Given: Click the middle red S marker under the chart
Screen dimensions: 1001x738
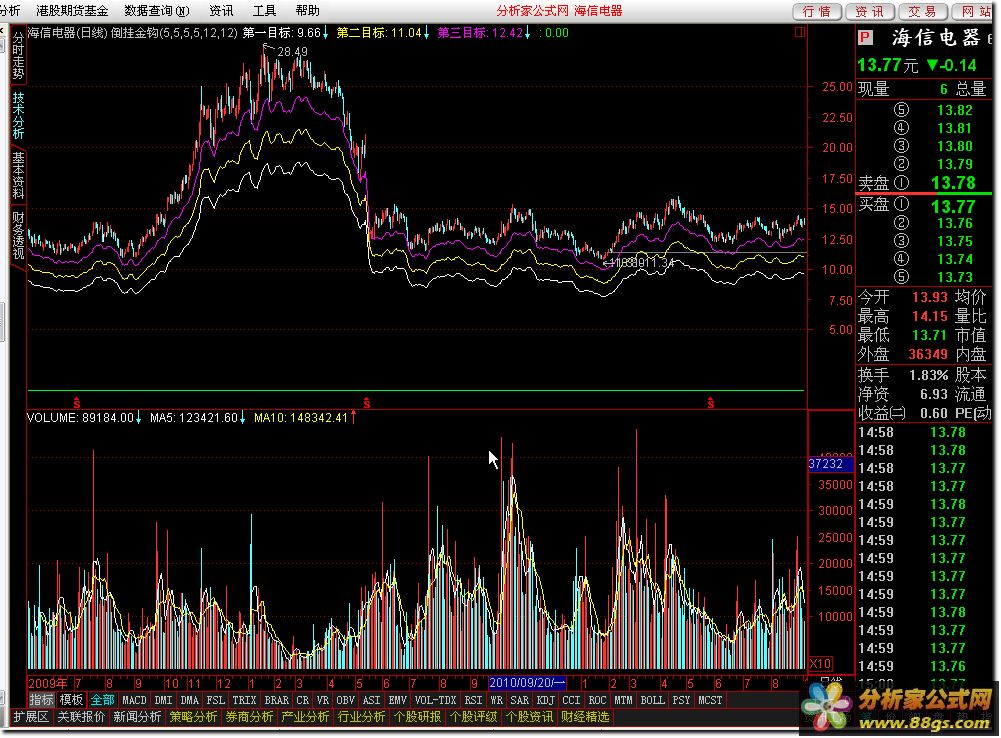Looking at the screenshot, I should [366, 403].
